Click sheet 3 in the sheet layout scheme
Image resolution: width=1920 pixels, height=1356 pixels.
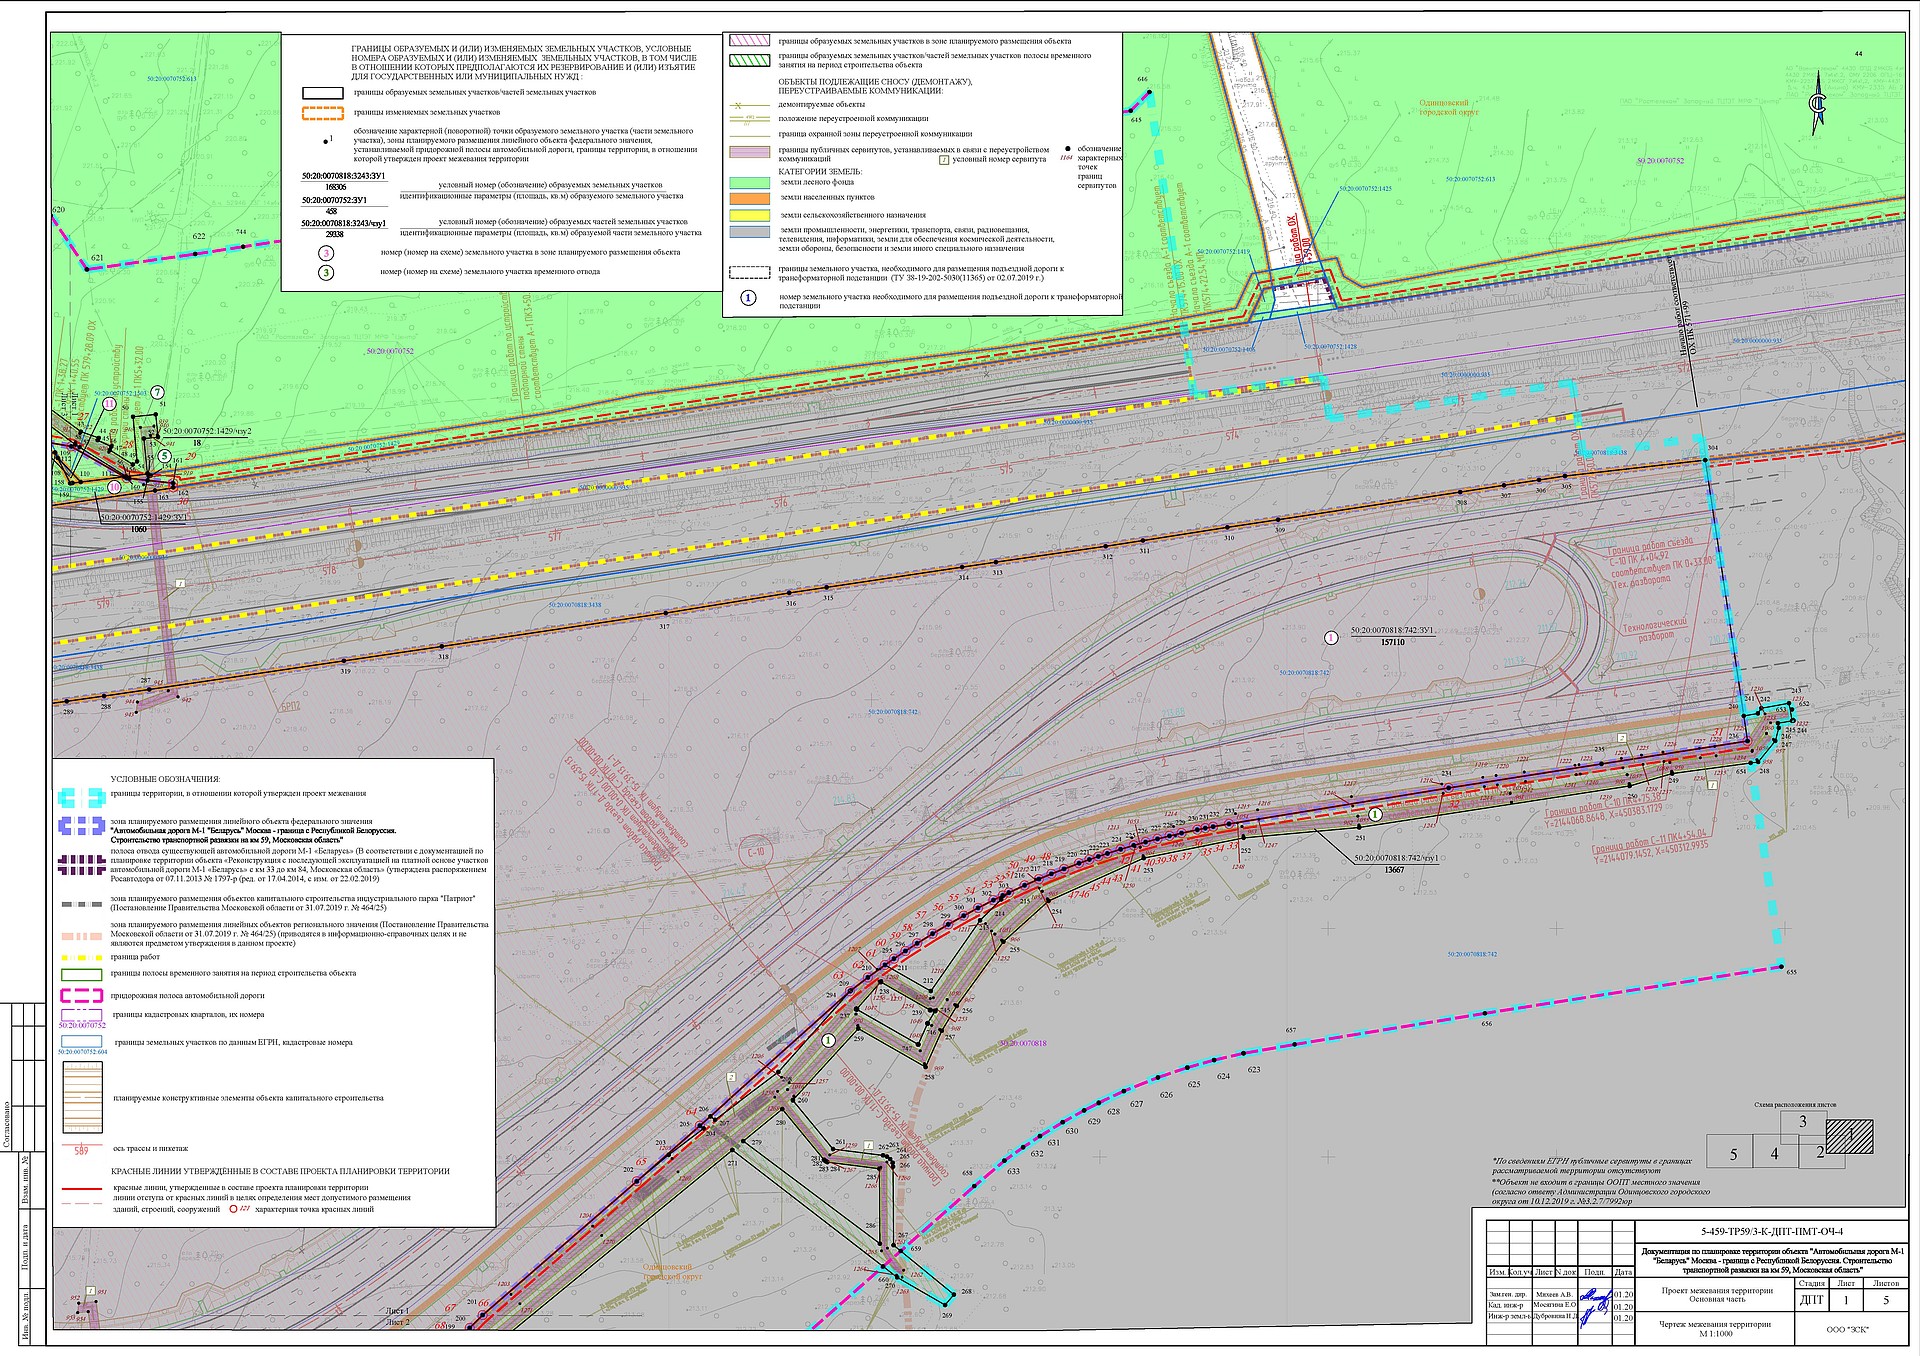[x=1802, y=1122]
